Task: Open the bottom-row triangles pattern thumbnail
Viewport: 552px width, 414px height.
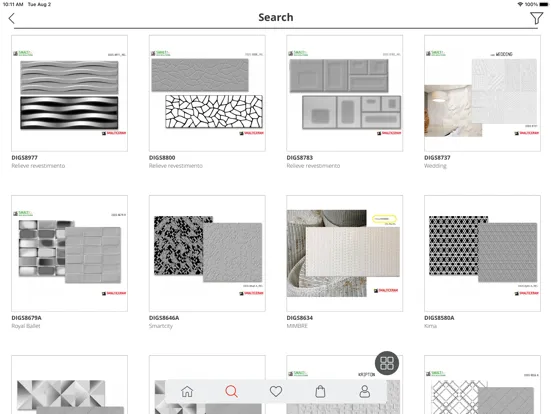Action: tap(69, 385)
